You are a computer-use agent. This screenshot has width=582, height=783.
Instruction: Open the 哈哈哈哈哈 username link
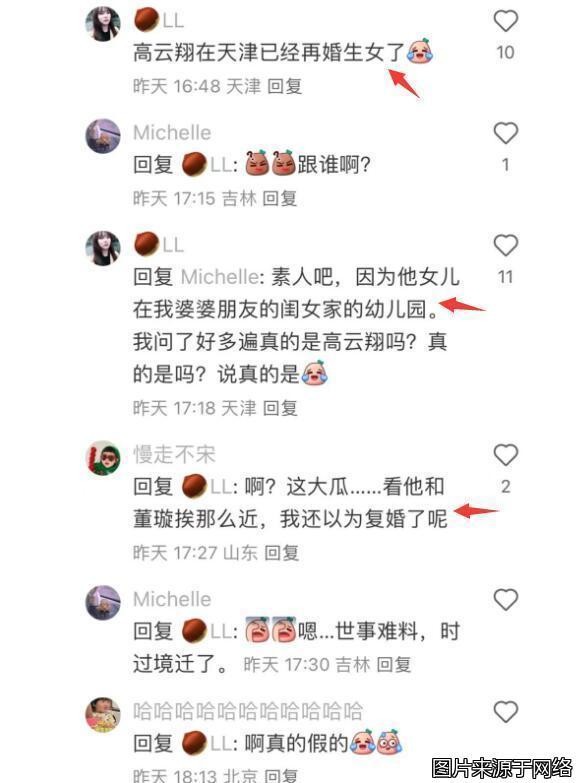tap(248, 711)
